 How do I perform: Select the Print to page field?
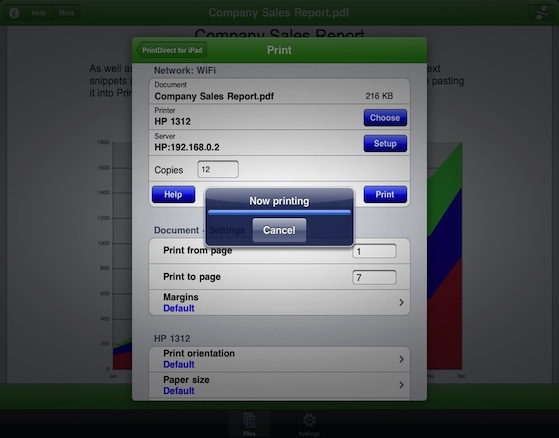click(x=374, y=277)
